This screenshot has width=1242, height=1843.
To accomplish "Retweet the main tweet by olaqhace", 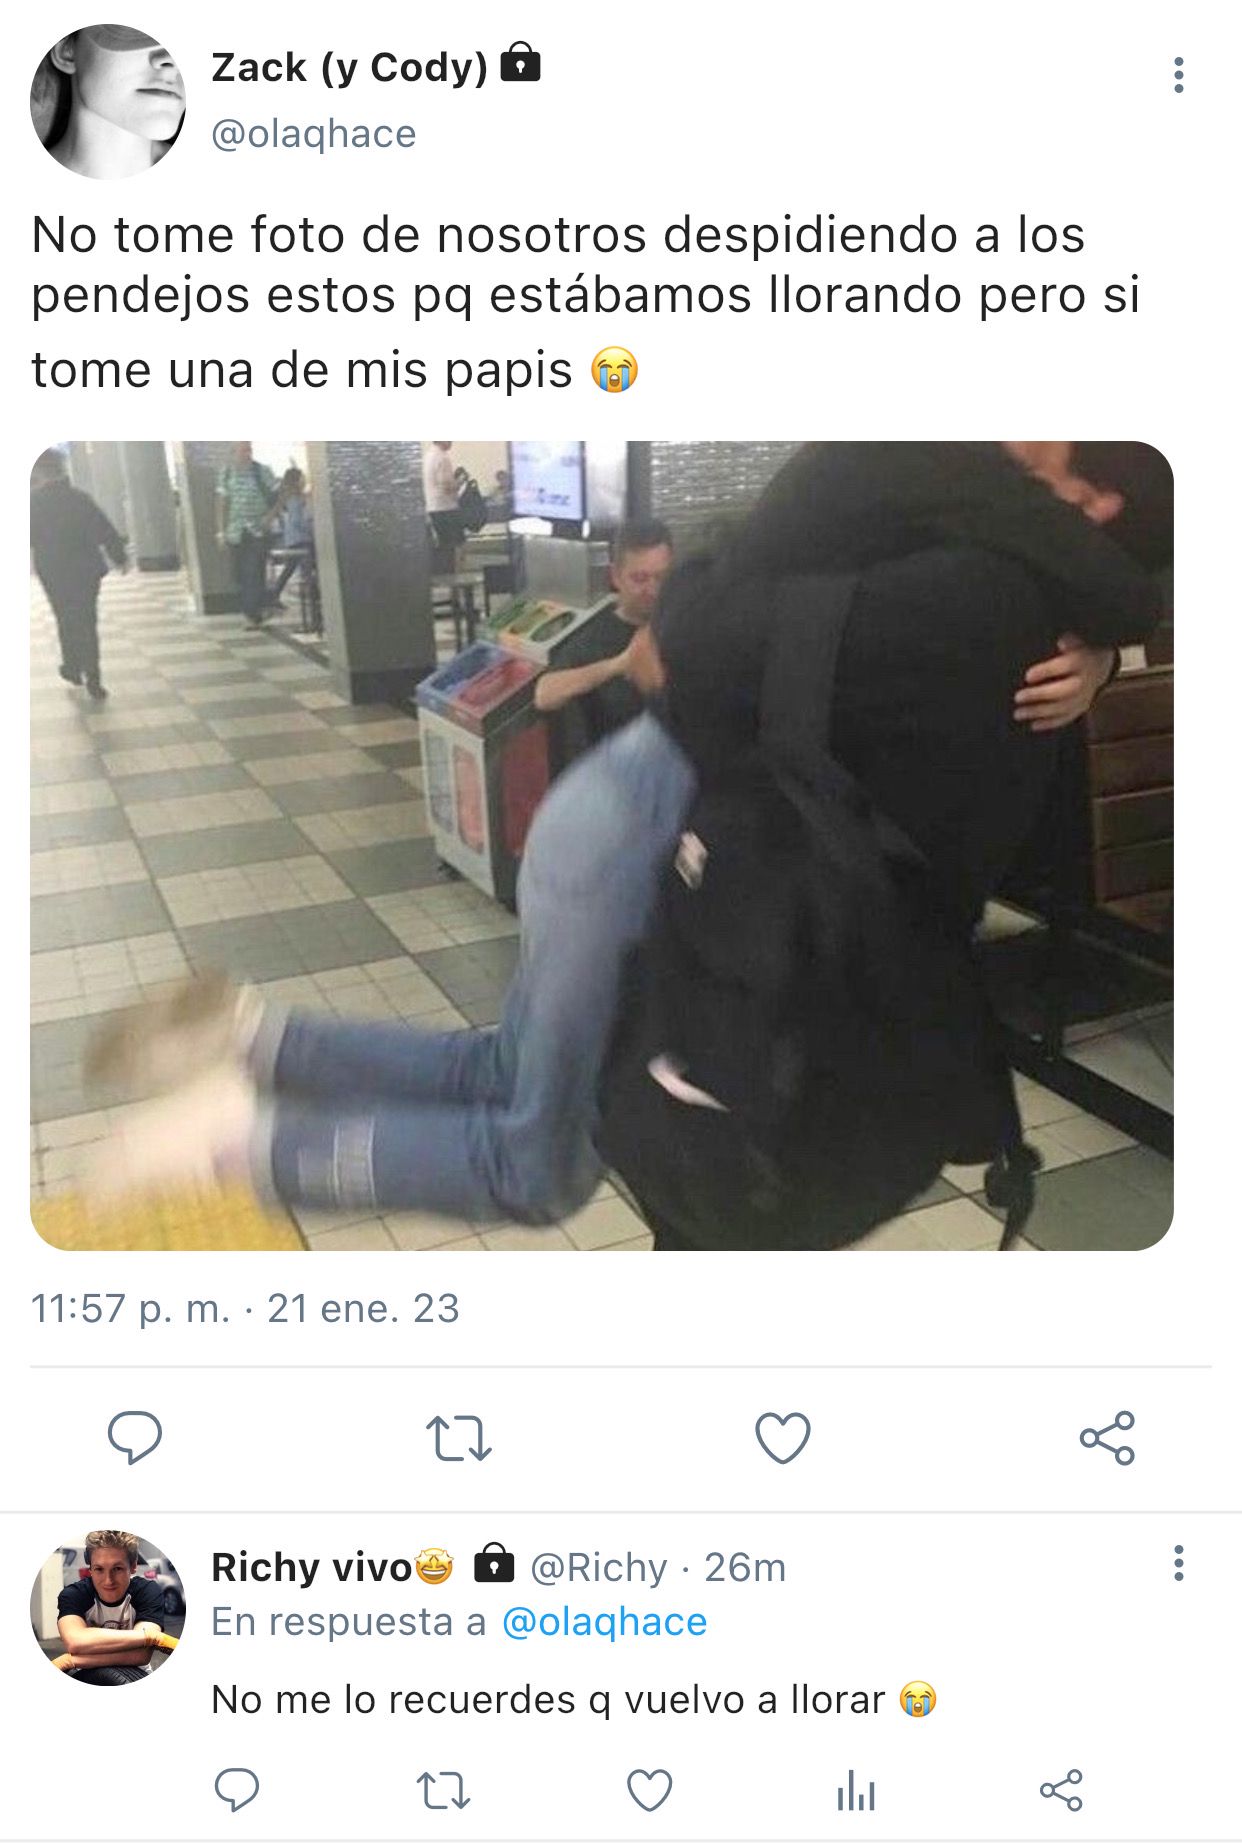I will tap(459, 1438).
